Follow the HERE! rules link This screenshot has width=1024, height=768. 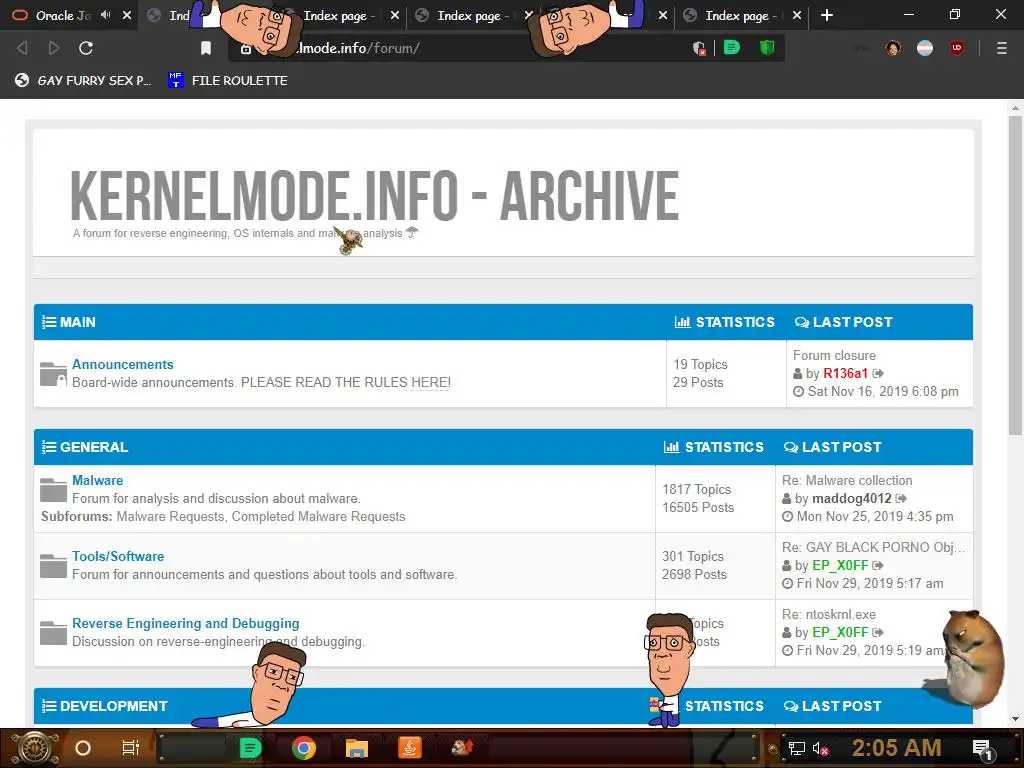click(x=430, y=382)
